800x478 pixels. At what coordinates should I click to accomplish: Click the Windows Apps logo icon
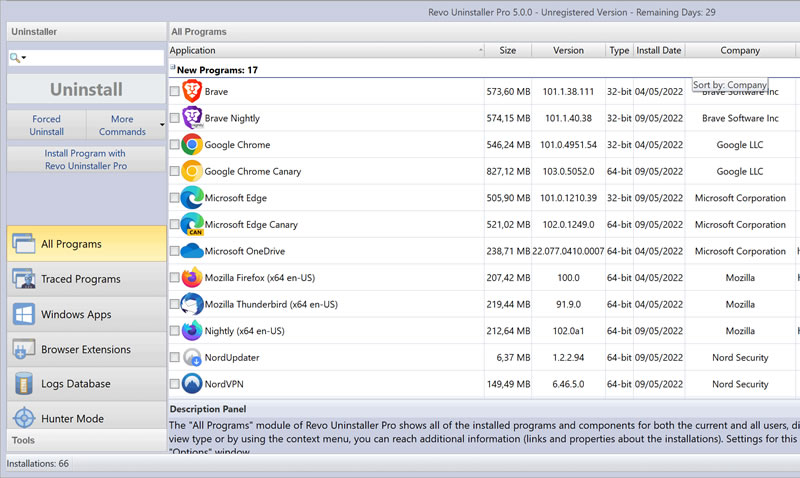tap(23, 314)
